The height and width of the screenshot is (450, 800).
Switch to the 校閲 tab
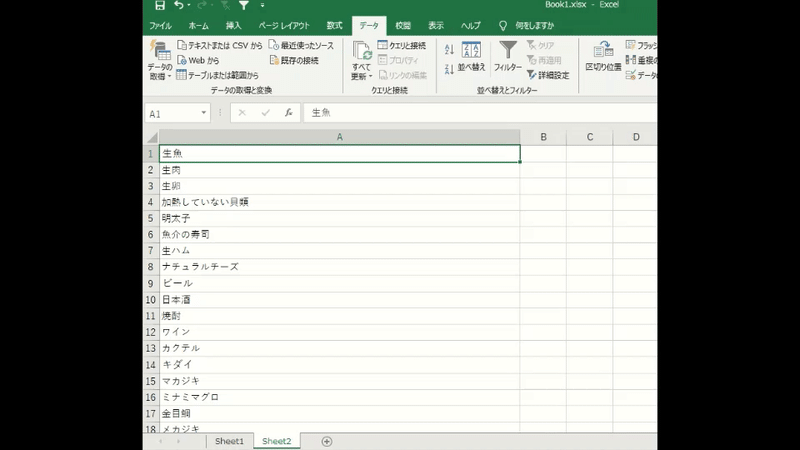click(x=403, y=26)
